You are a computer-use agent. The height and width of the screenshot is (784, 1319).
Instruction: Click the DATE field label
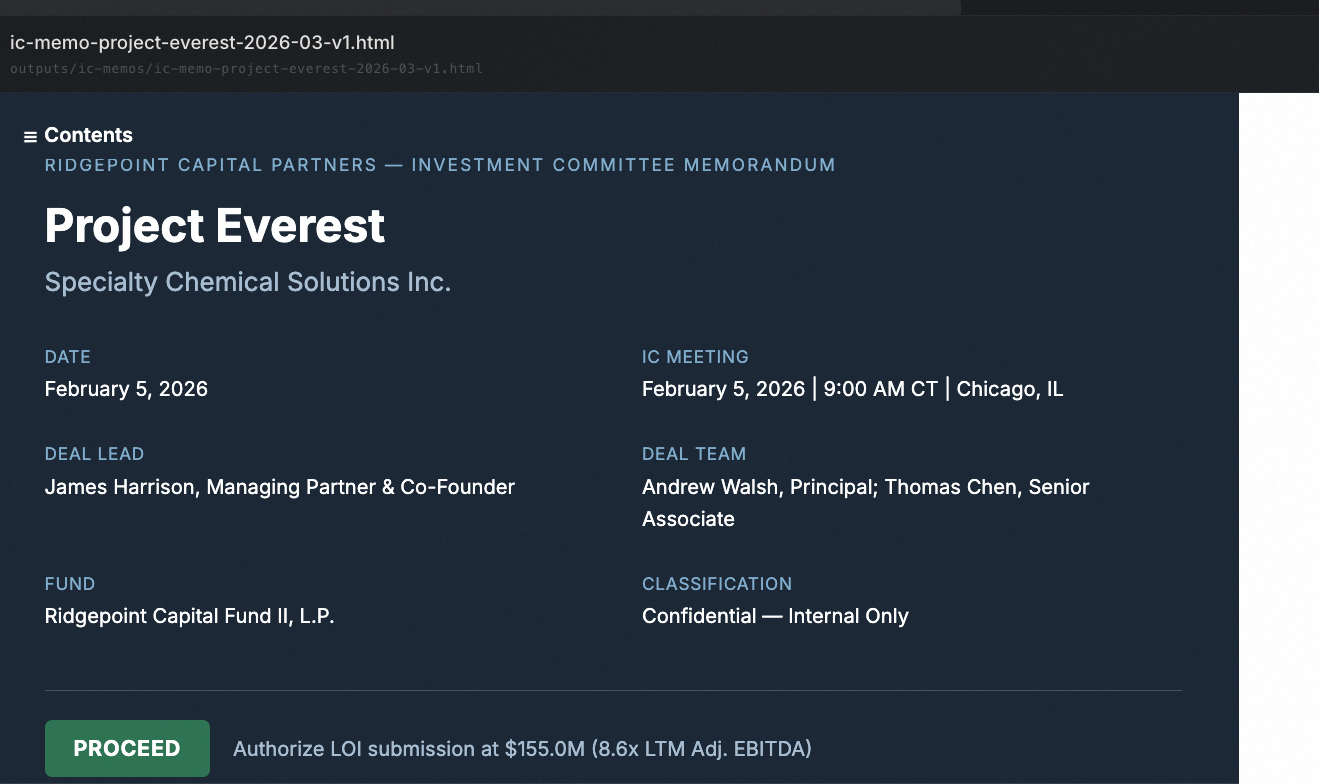(x=67, y=356)
